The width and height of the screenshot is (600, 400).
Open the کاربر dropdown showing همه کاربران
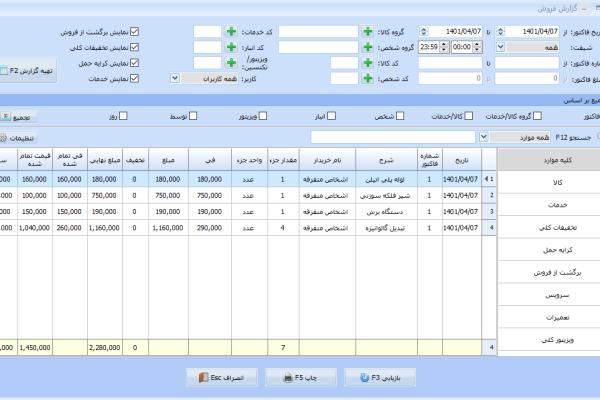[175, 78]
